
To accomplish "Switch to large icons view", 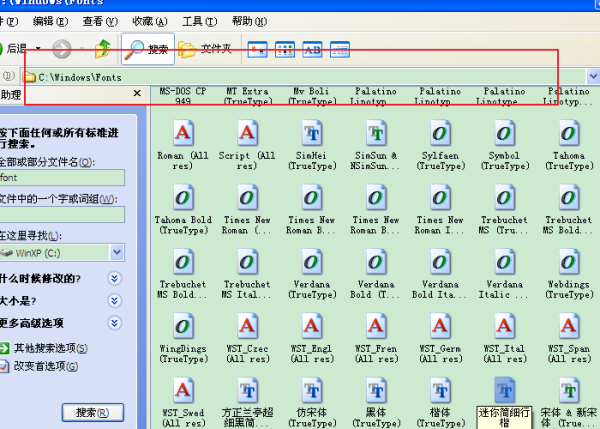I will [258, 49].
